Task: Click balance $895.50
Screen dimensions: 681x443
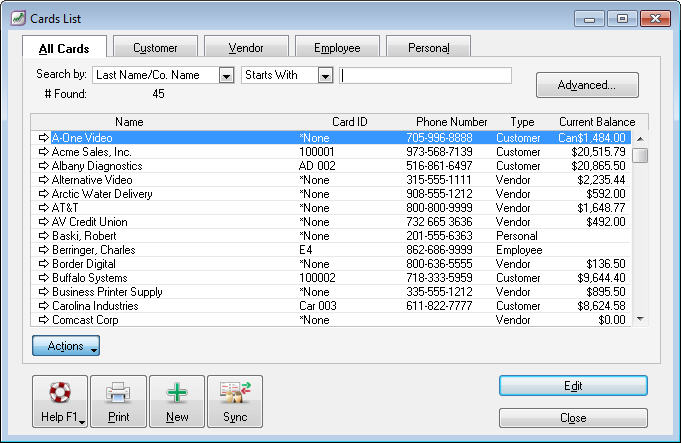Action: [606, 291]
